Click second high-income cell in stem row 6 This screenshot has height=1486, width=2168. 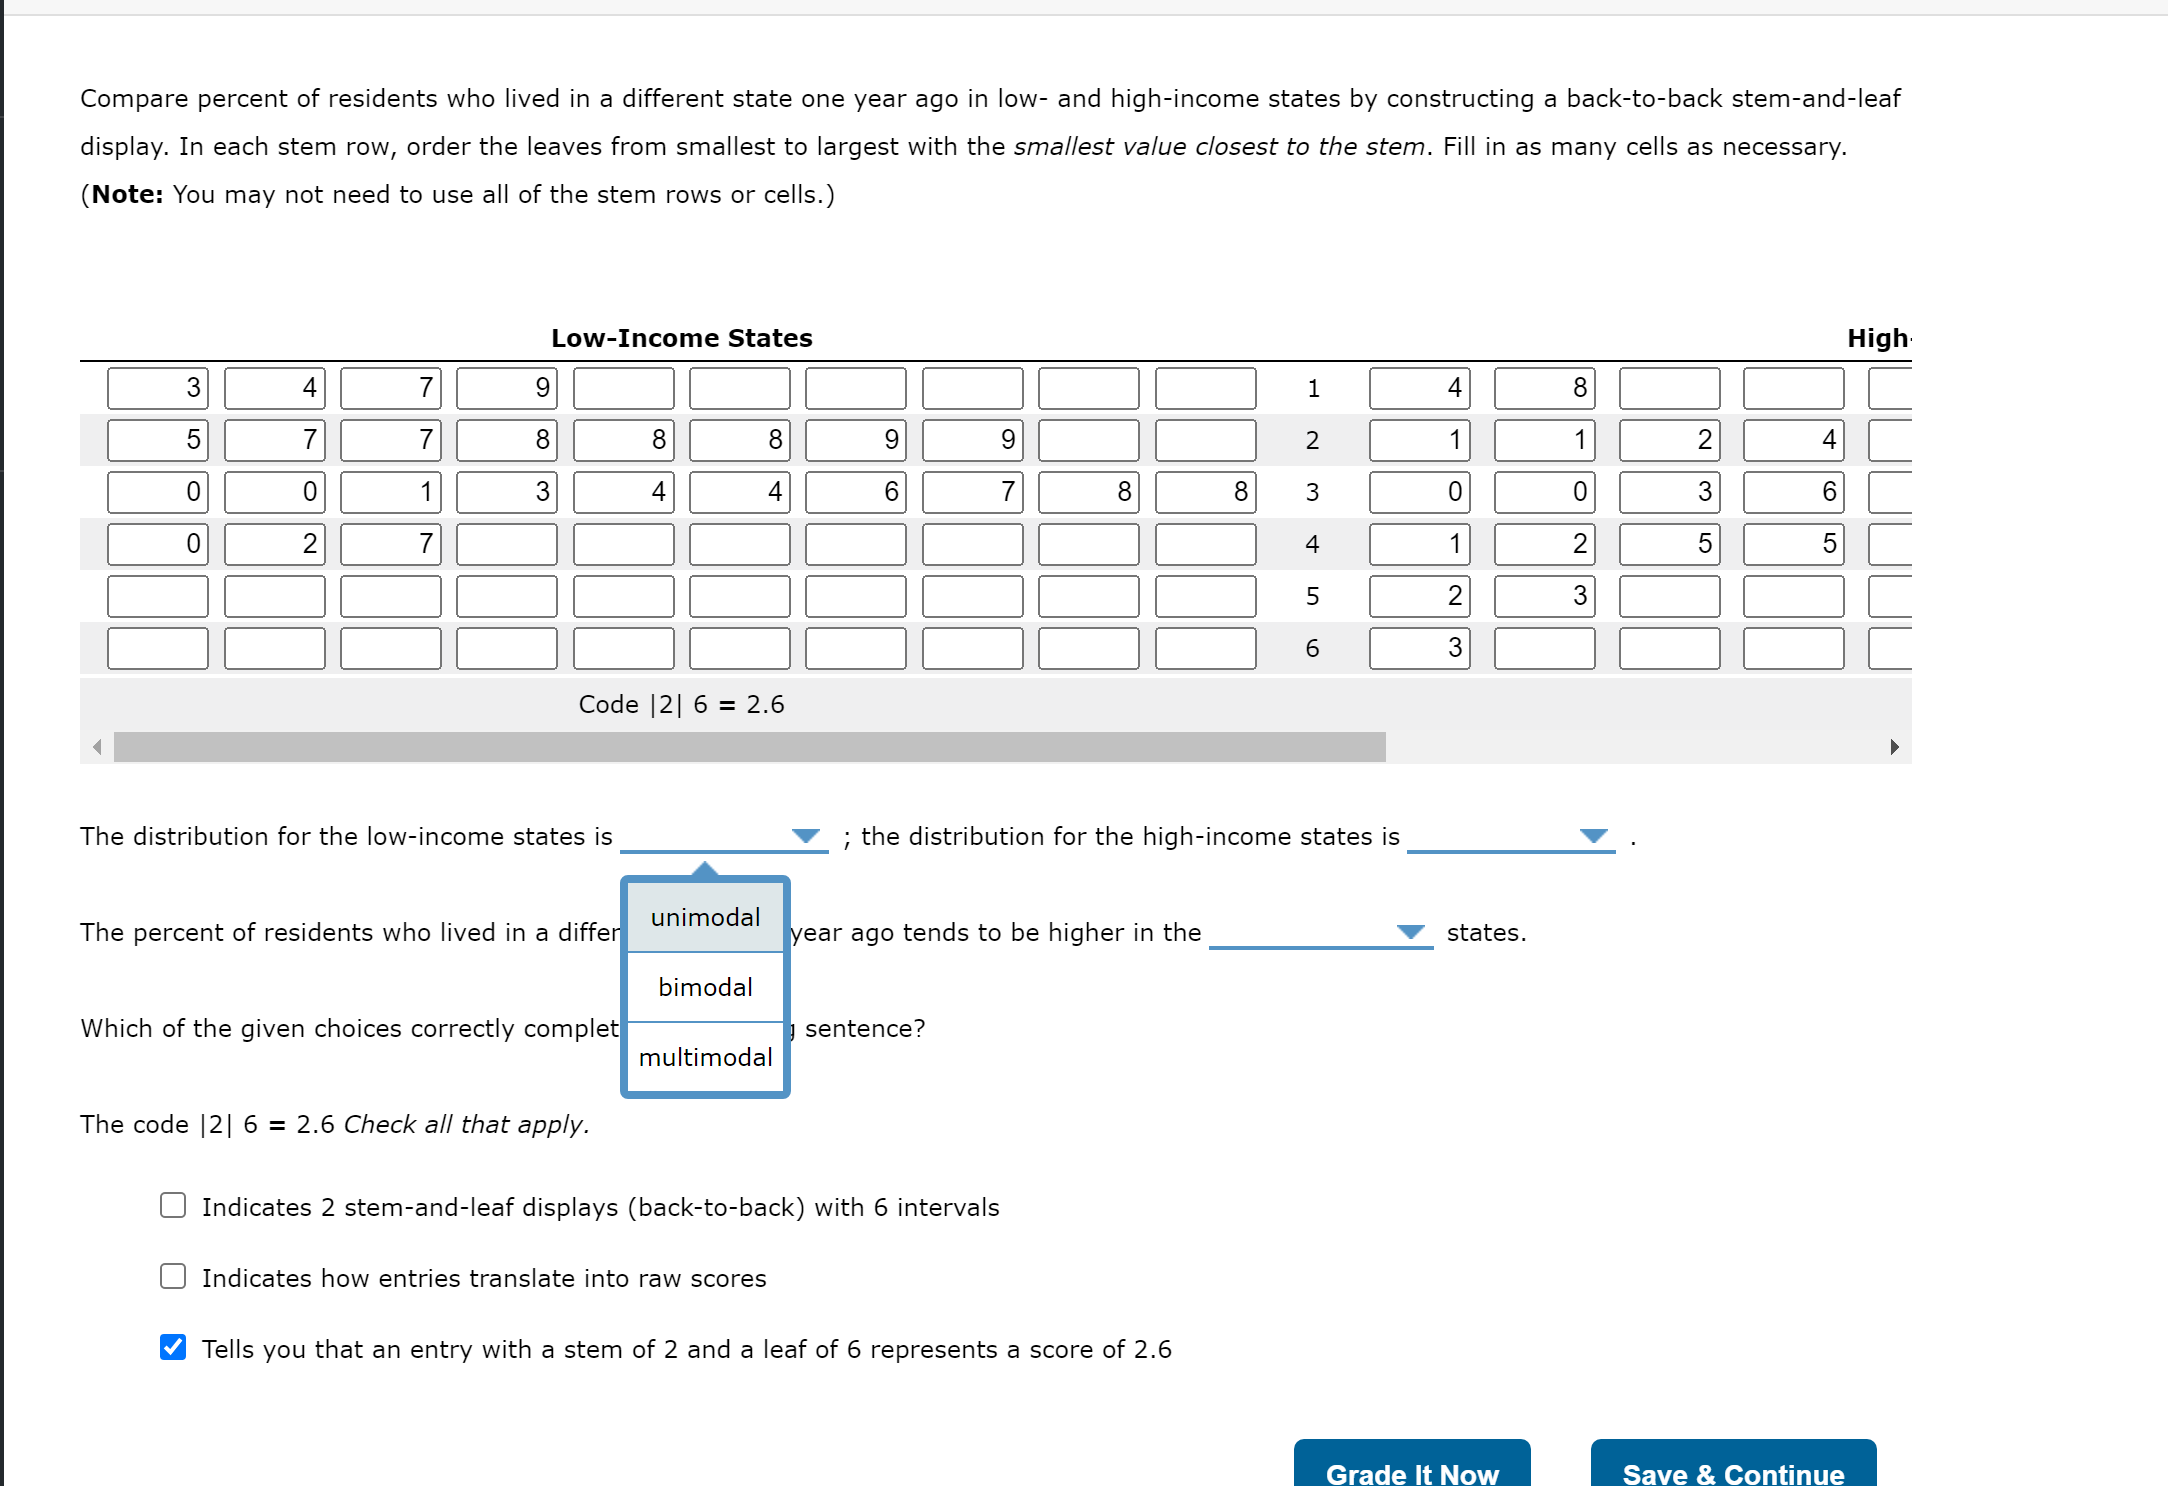pyautogui.click(x=1543, y=648)
